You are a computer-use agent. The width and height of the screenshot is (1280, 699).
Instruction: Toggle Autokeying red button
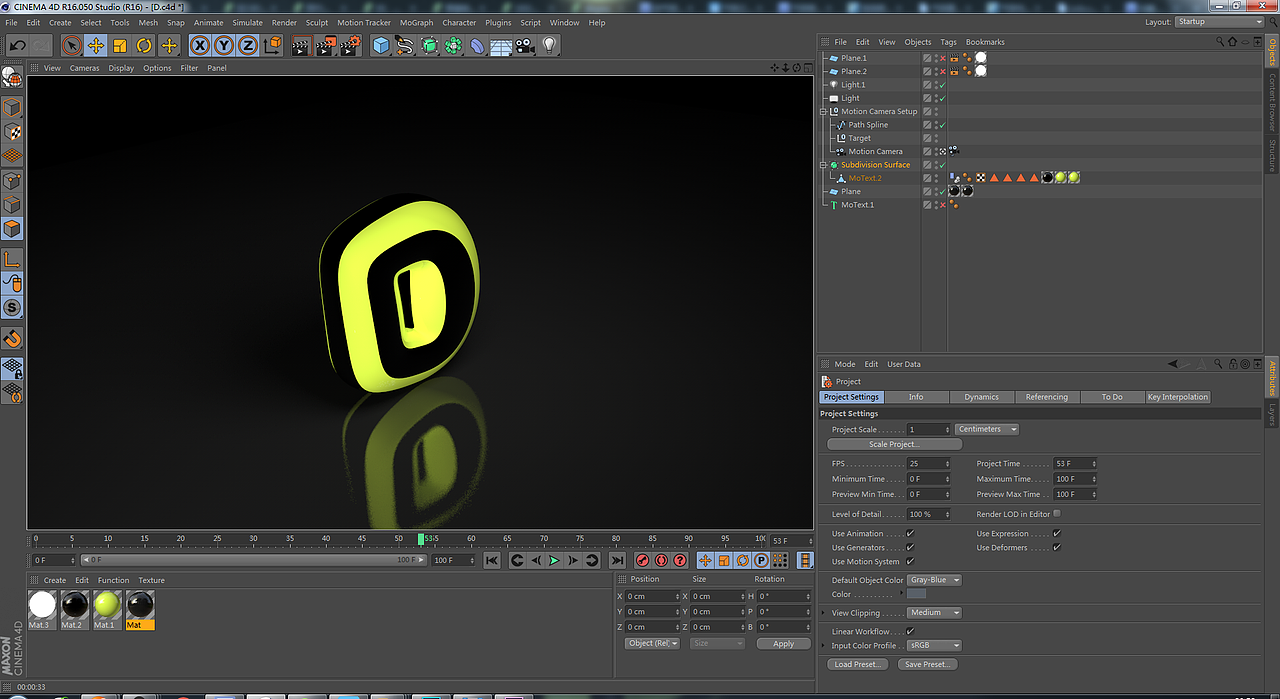point(661,561)
